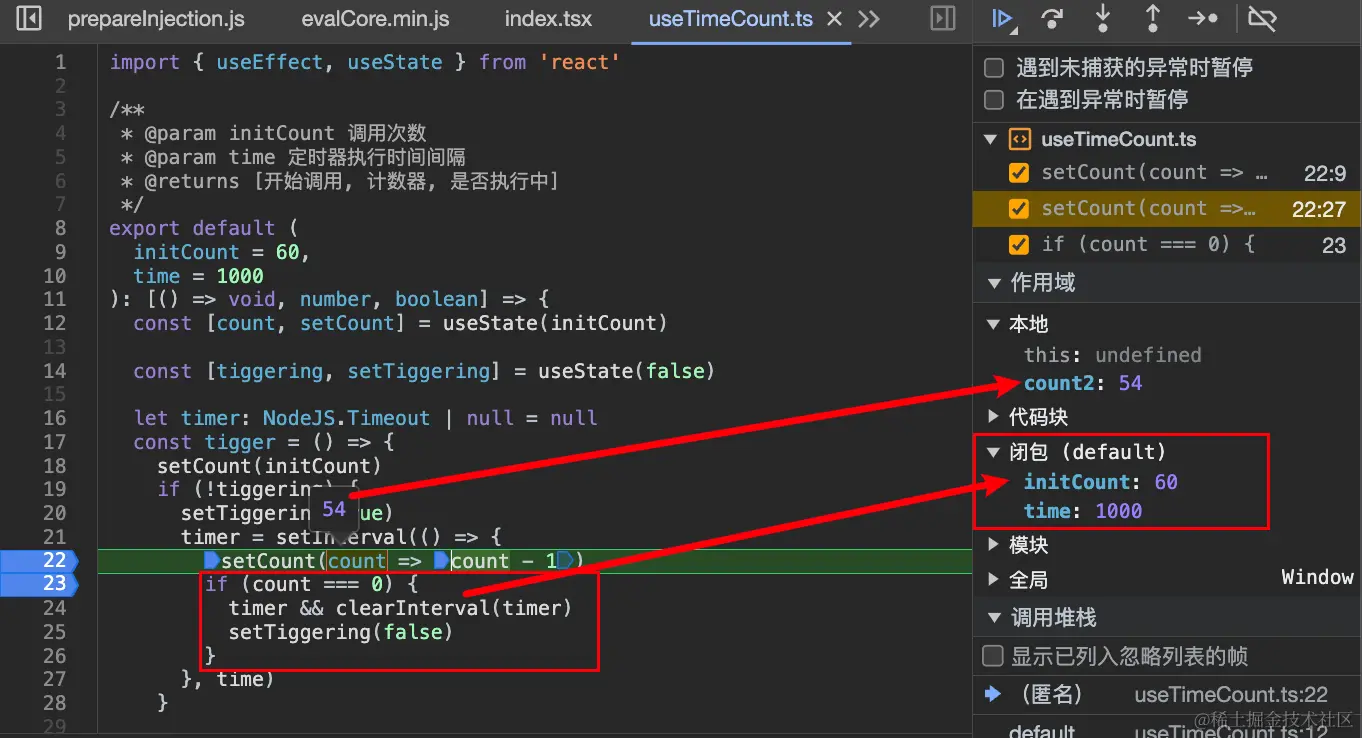Switch to the prepareInjection.js tab
This screenshot has width=1362, height=738.
tap(156, 19)
